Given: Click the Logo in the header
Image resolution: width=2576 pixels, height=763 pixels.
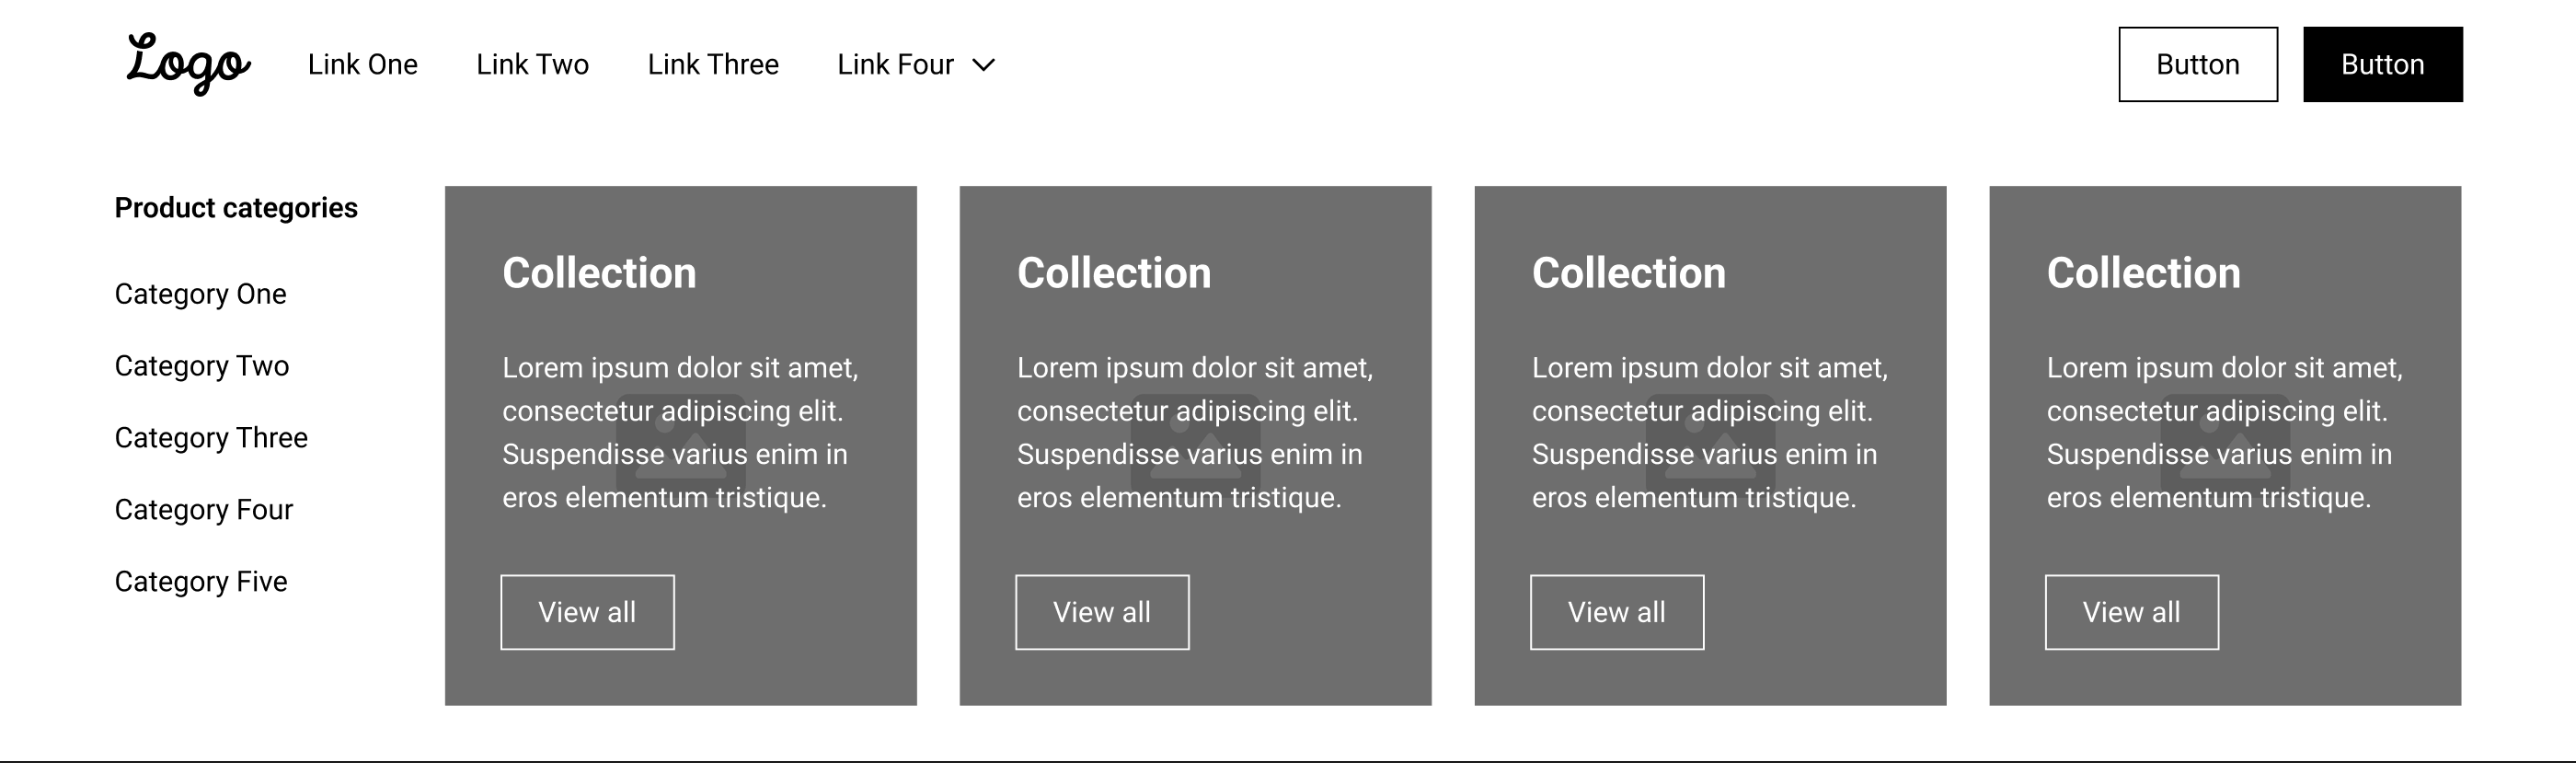Looking at the screenshot, I should click(x=188, y=64).
